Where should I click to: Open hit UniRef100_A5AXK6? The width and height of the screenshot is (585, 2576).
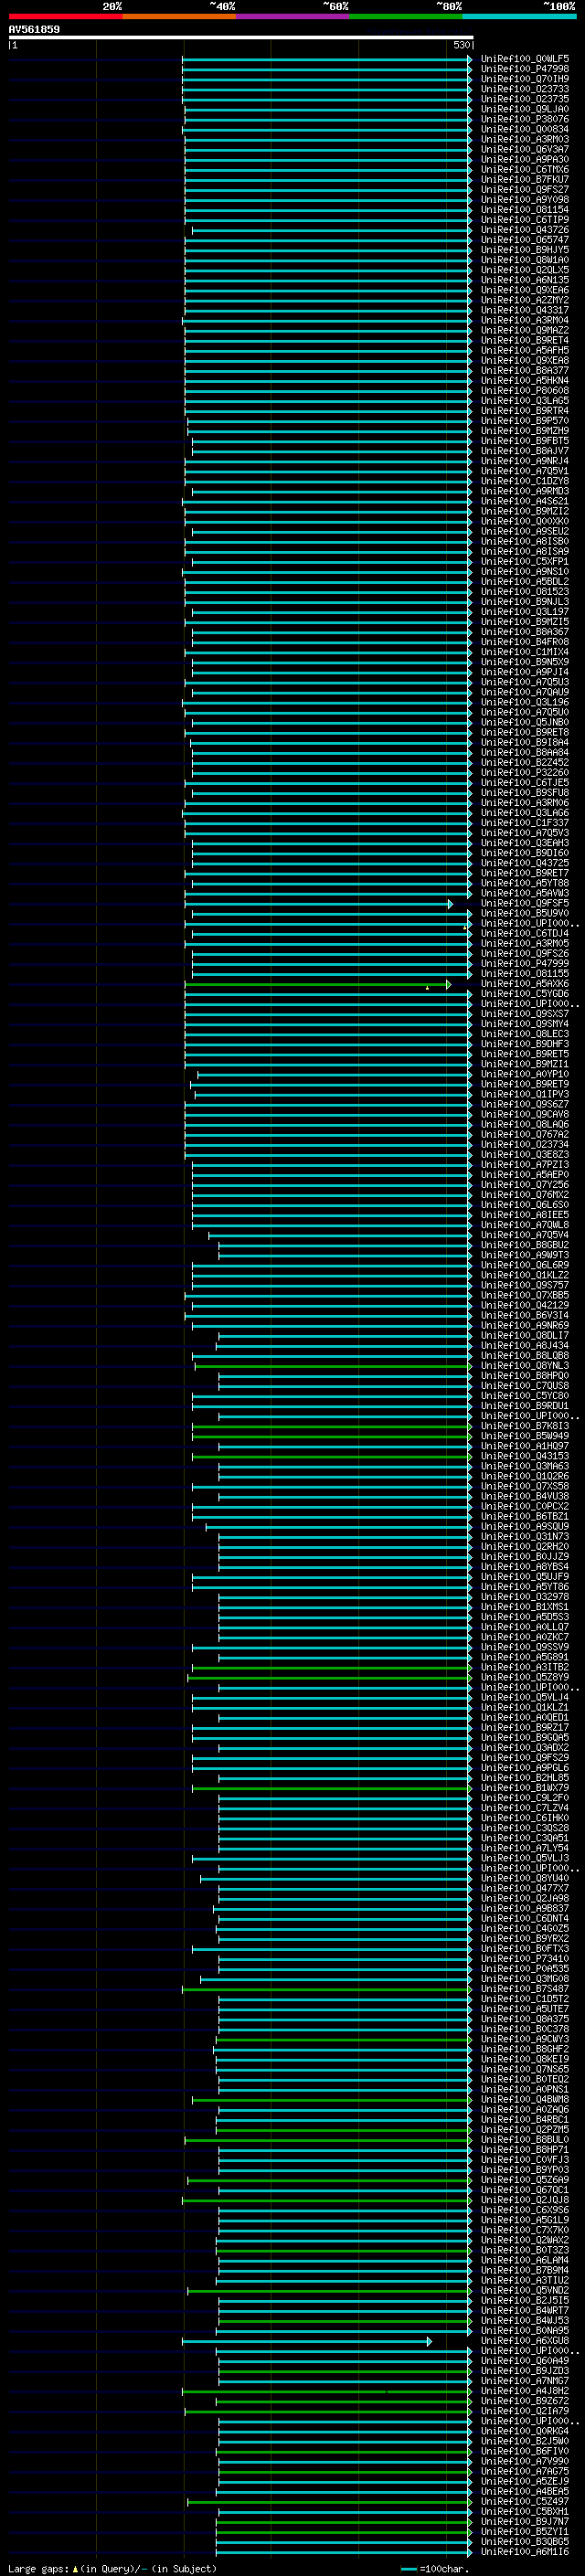[x=525, y=984]
